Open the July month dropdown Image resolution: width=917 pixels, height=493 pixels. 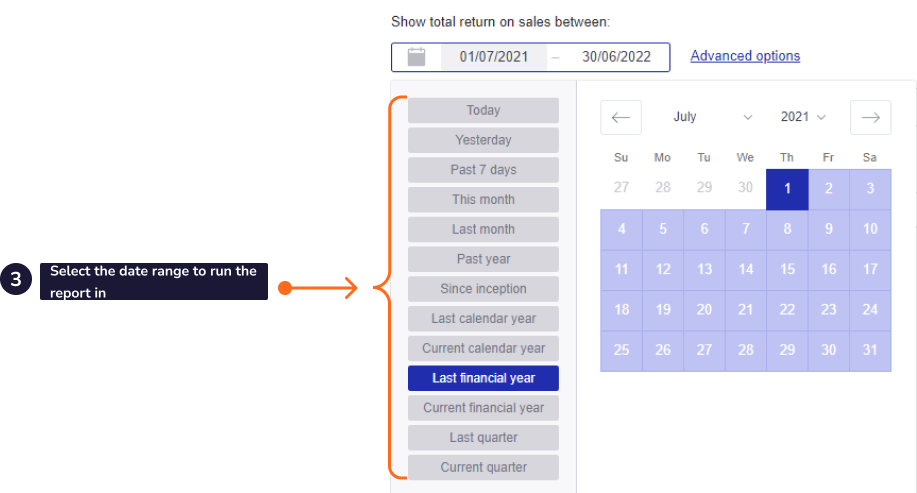[x=712, y=117]
